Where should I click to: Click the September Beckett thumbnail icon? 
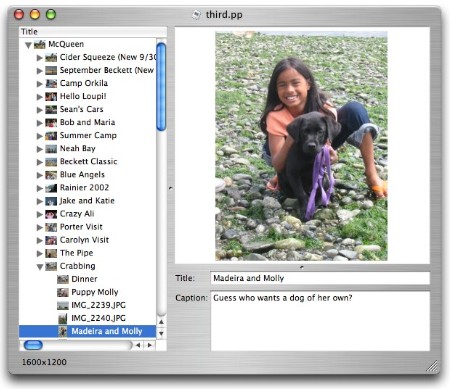(x=51, y=71)
